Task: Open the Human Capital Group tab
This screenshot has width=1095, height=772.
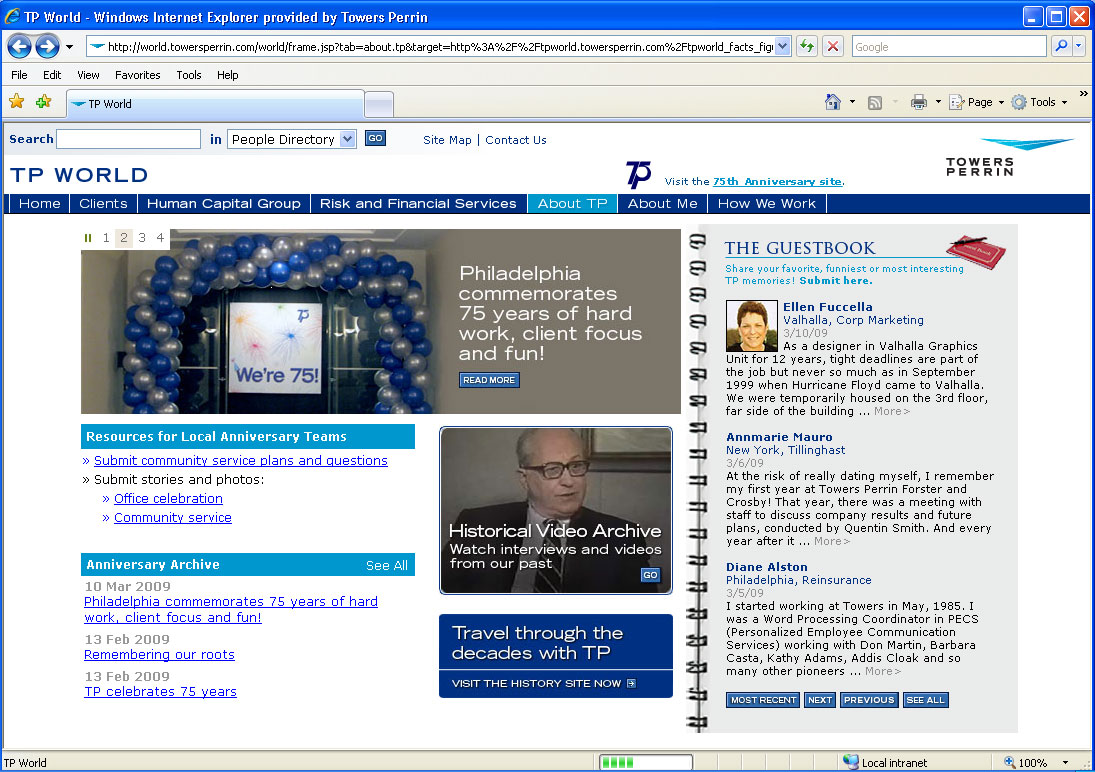Action: point(223,203)
